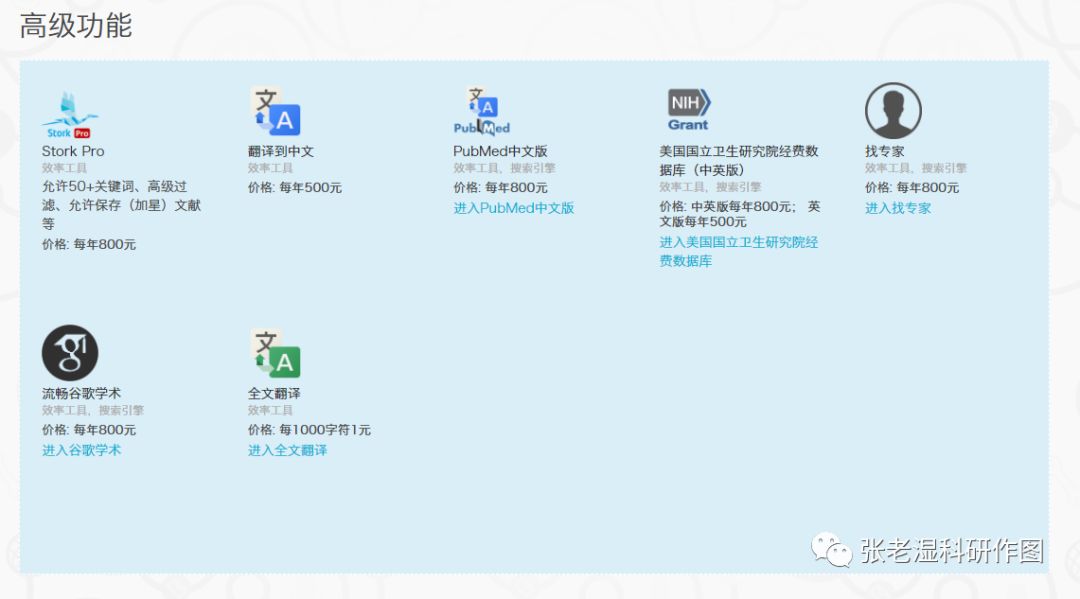Click 效率工具 tag under 翻译到中文

(x=270, y=168)
